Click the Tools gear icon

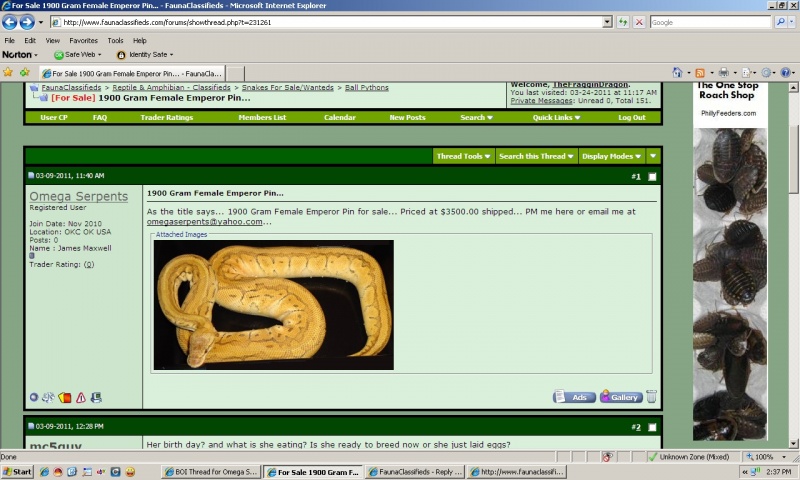(766, 72)
